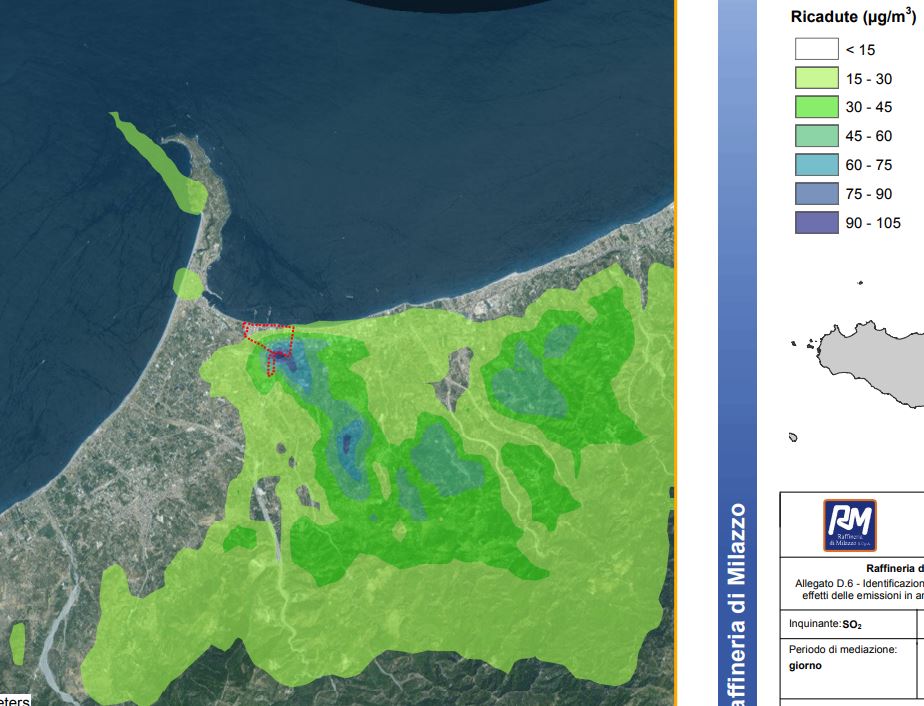Click the tiny island dot above the Sicily inset
The width and height of the screenshot is (924, 706).
pyautogui.click(x=860, y=284)
